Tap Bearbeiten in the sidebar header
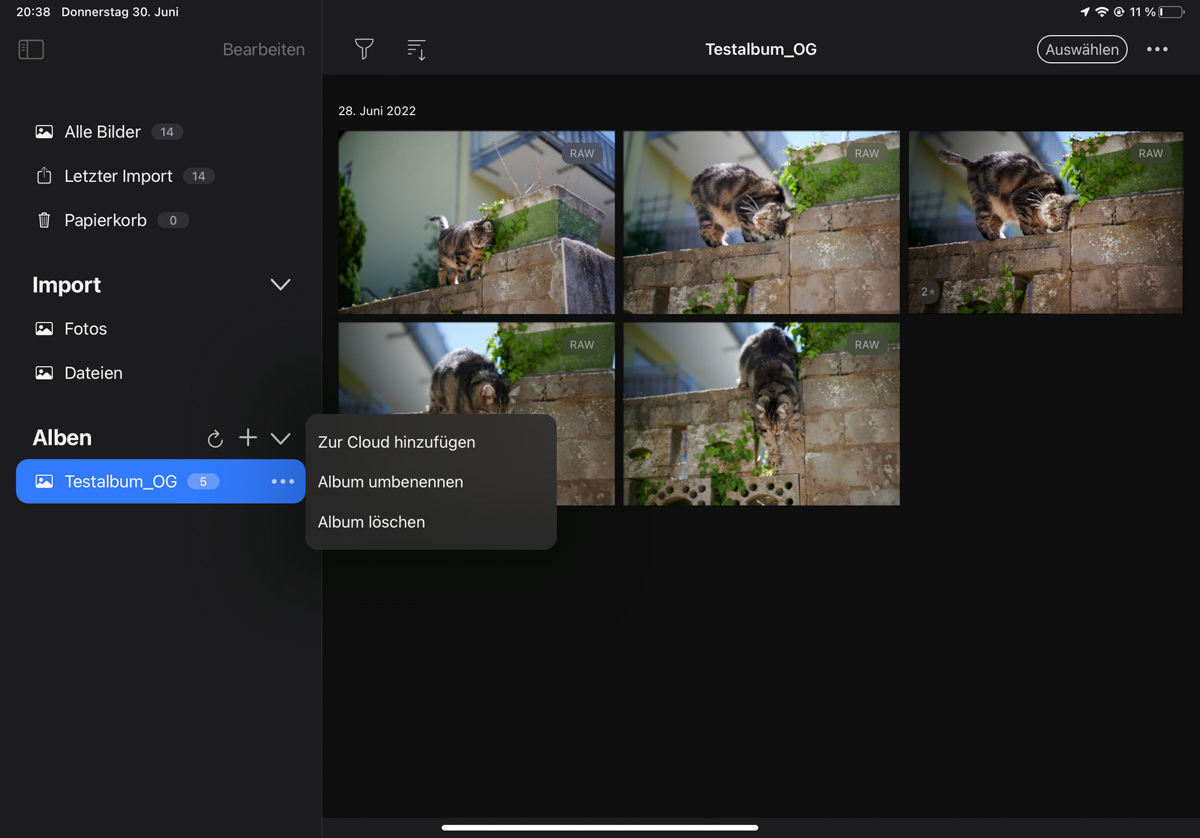 tap(263, 49)
